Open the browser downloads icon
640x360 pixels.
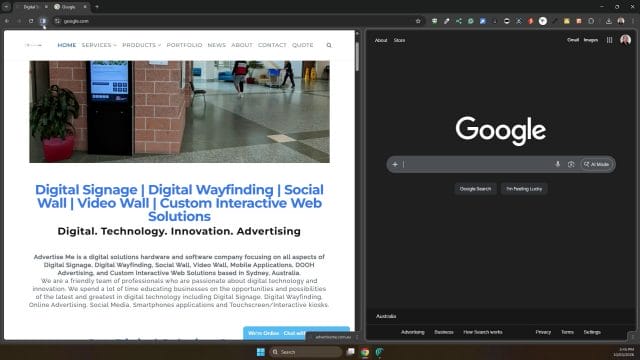pyautogui.click(x=609, y=21)
